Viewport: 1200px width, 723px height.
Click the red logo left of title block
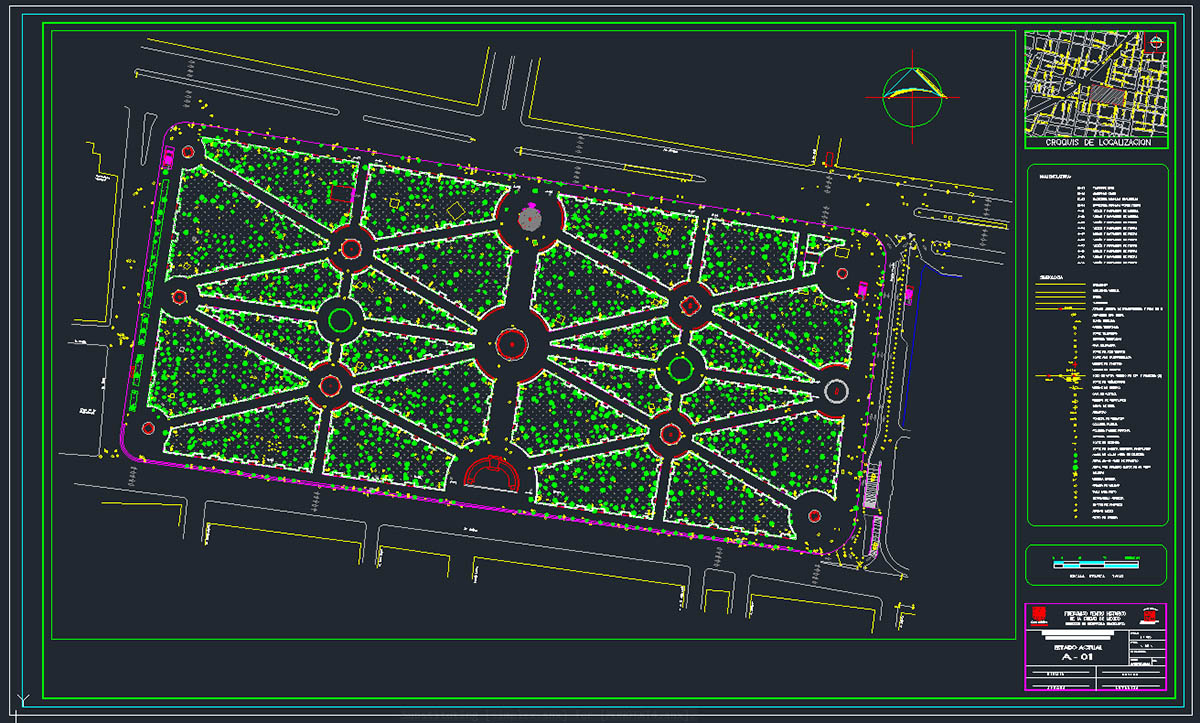(1039, 614)
